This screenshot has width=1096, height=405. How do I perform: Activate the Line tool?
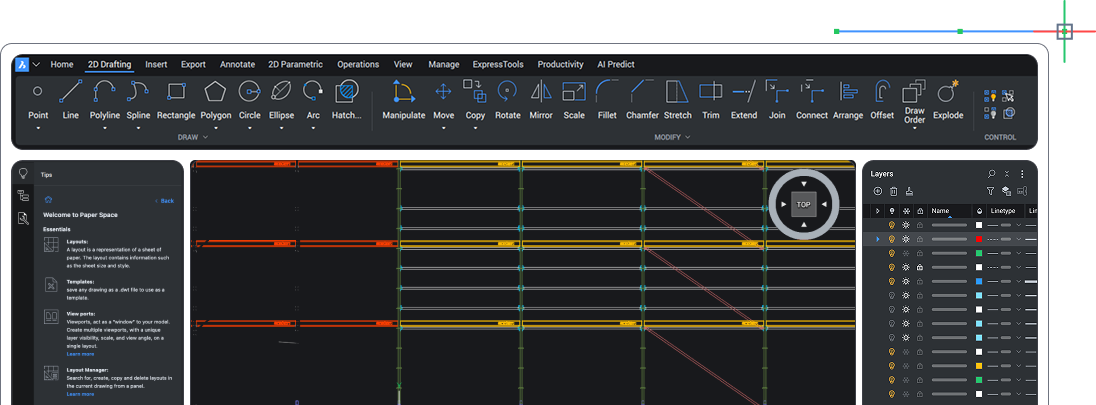click(x=71, y=91)
